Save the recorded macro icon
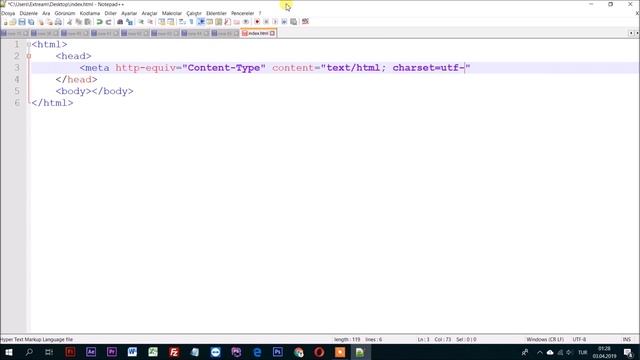 click(x=293, y=22)
